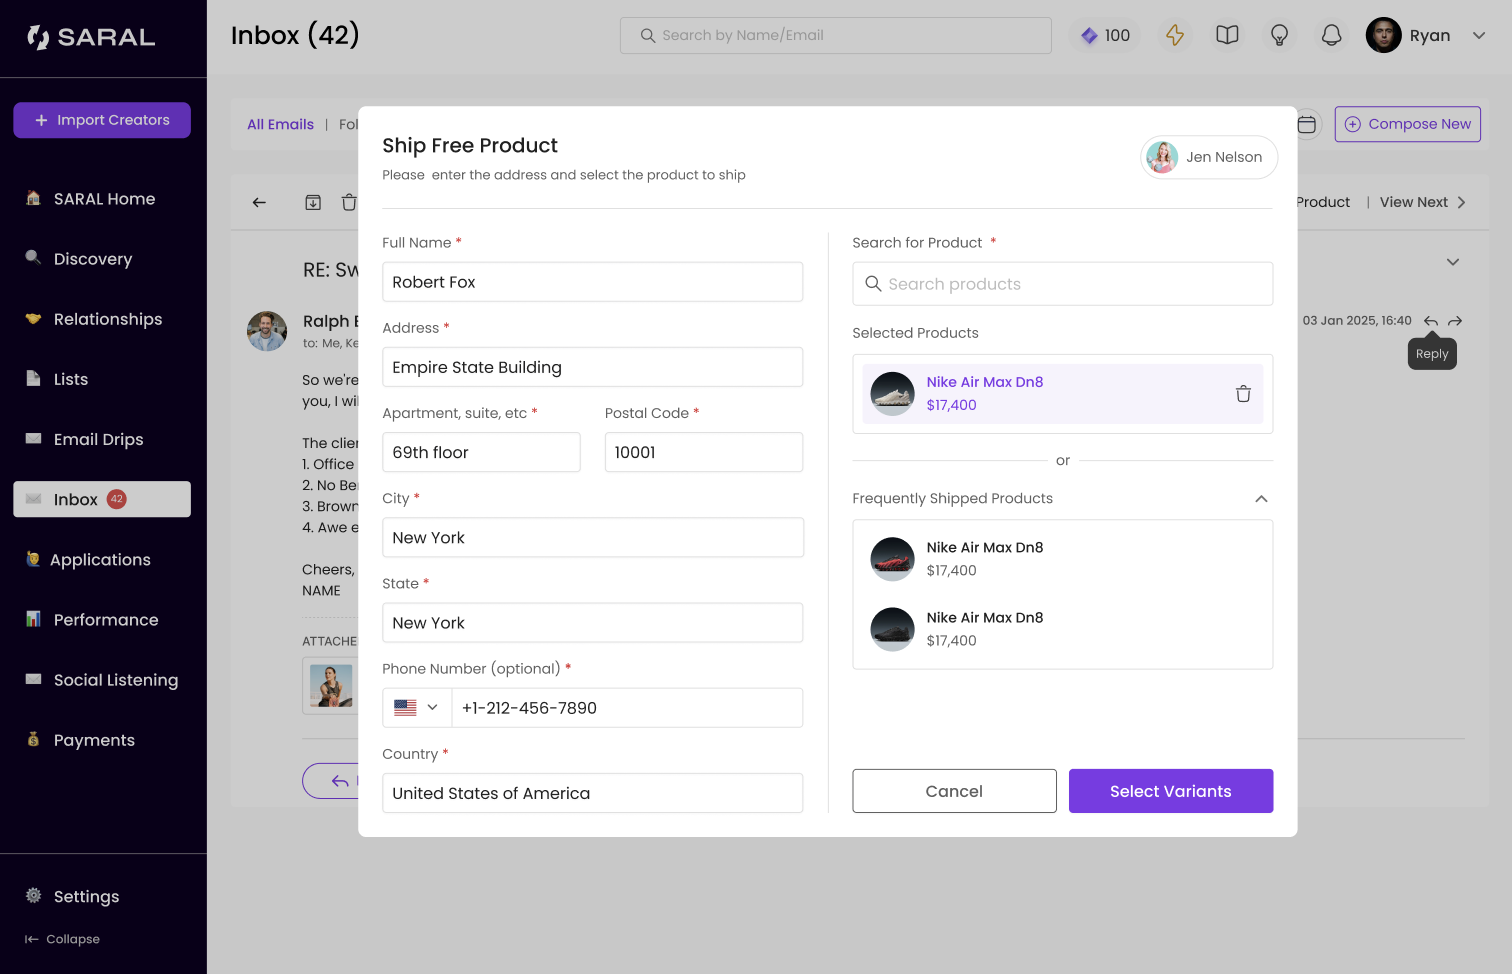Click View Next link

tap(1422, 202)
